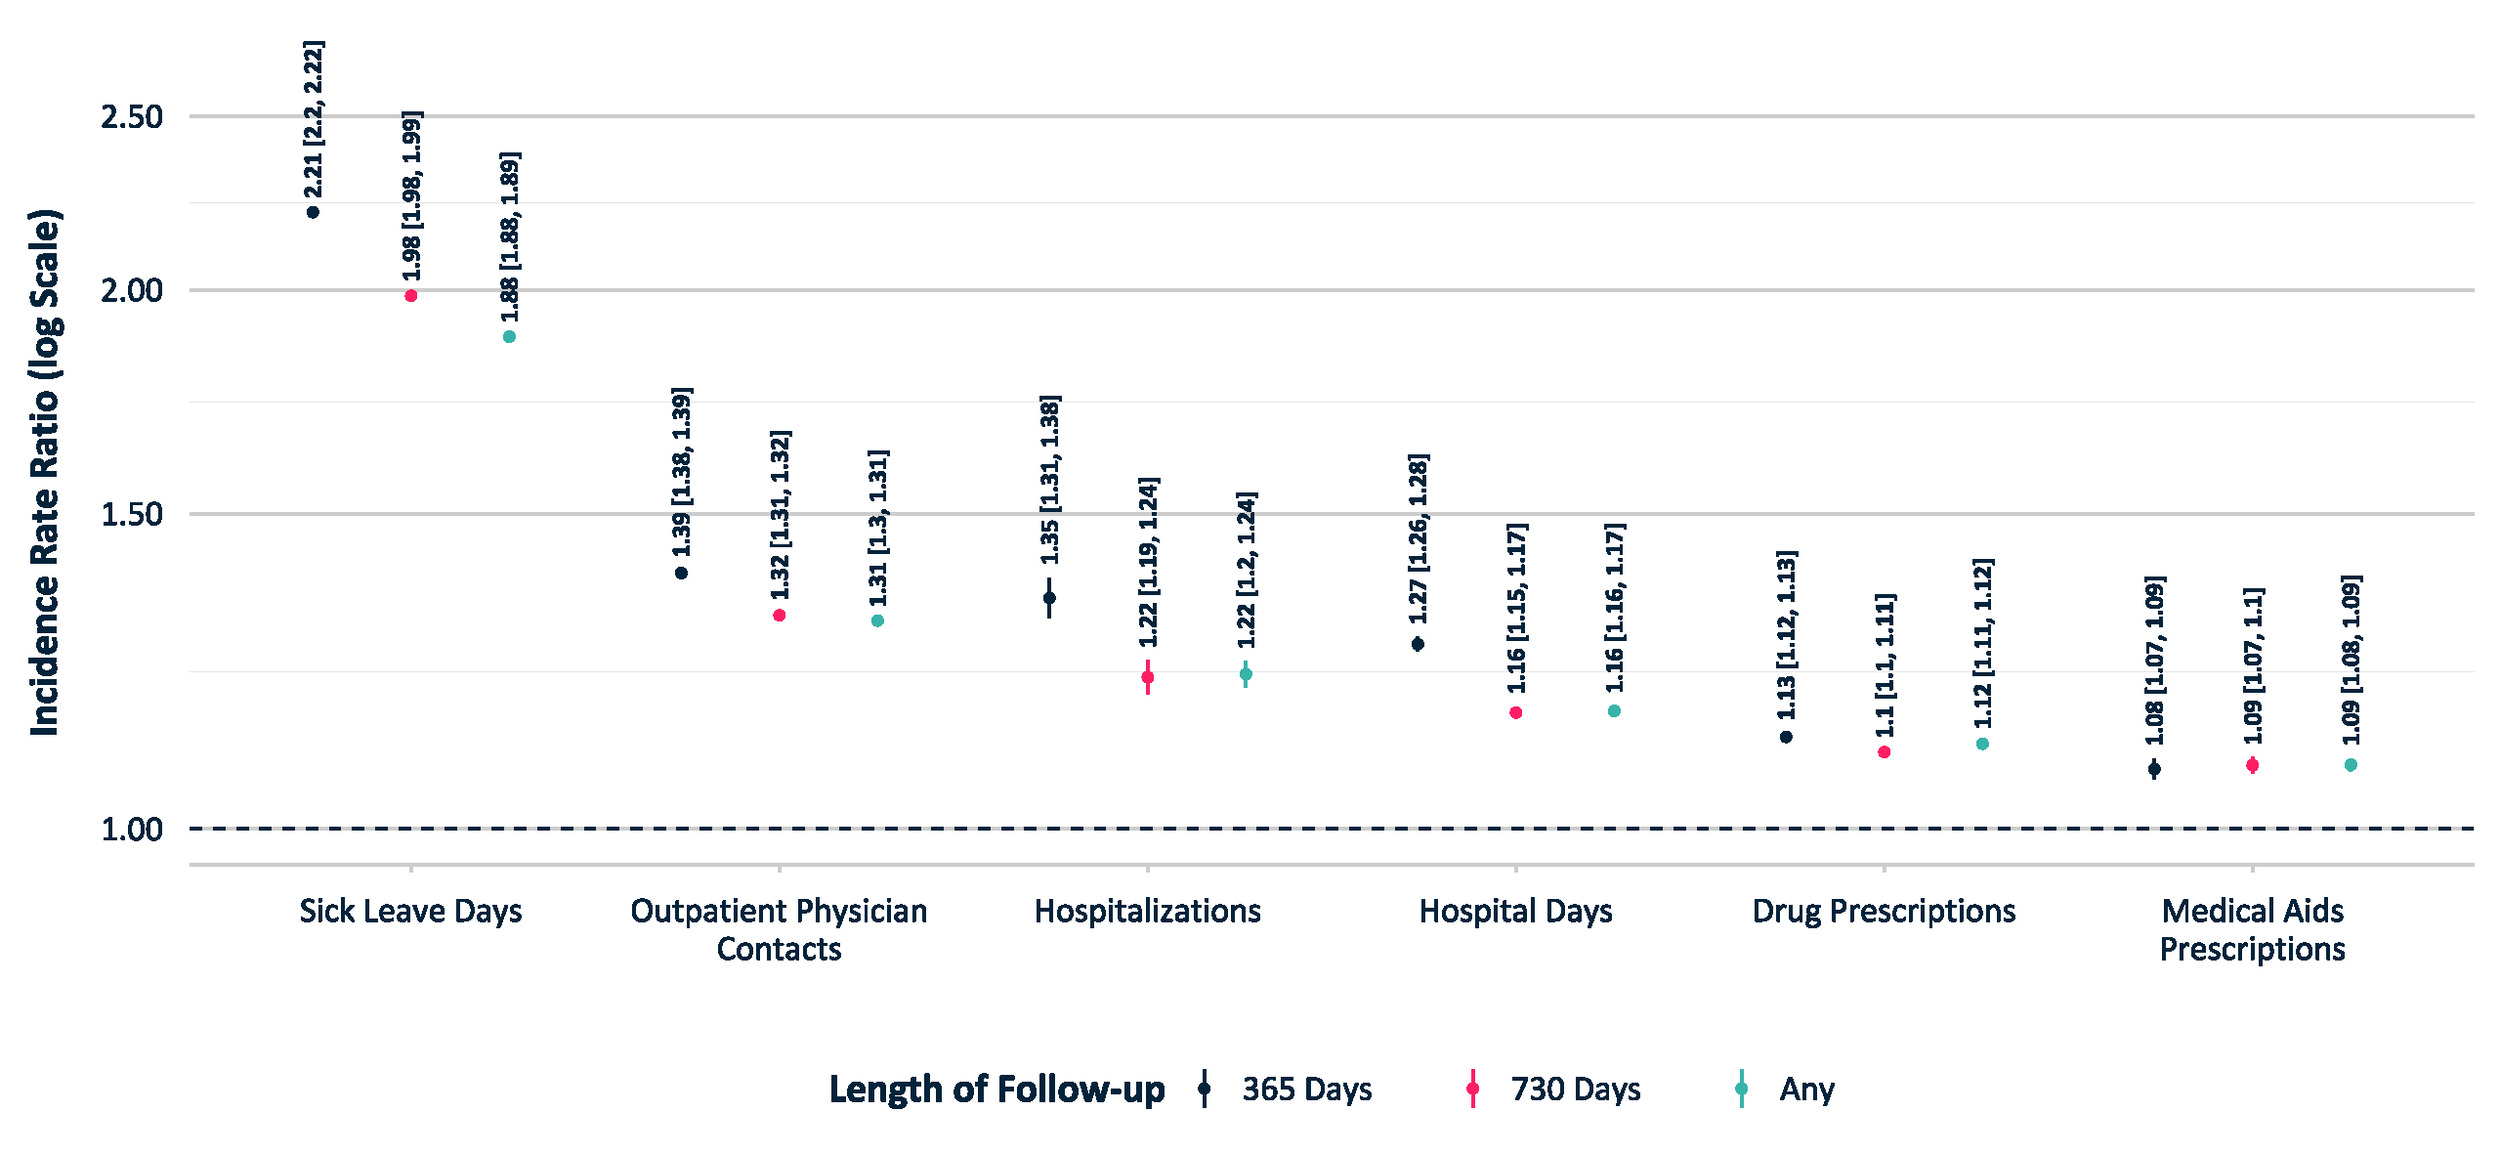
Task: Click the 1.35 Hospitalizations black point
Action: (1049, 598)
